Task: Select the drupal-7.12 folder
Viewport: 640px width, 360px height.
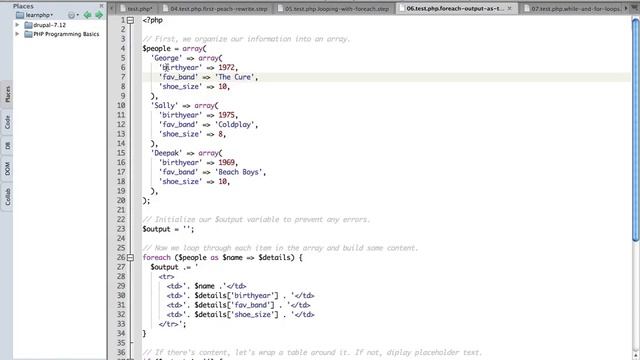Action: pos(45,25)
